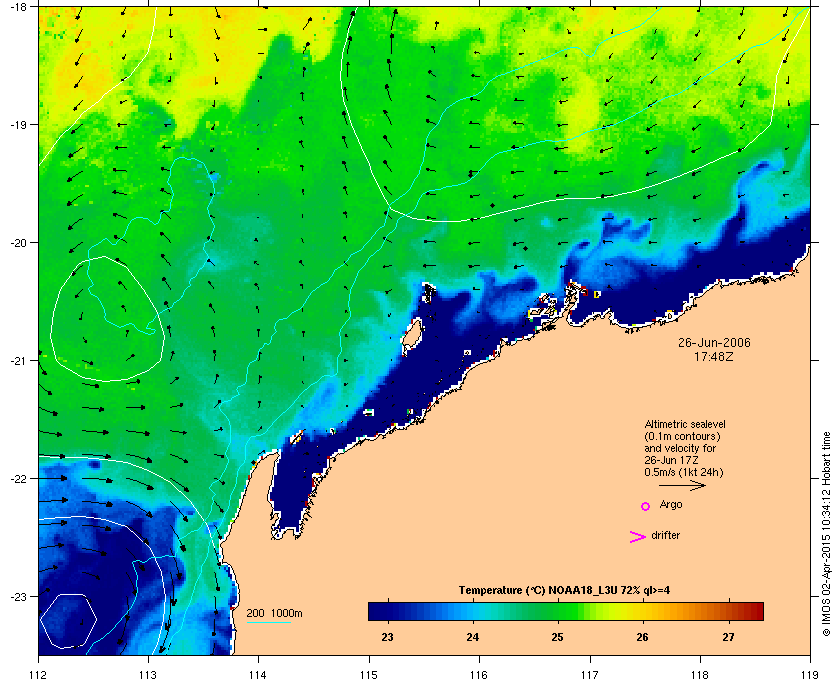The height and width of the screenshot is (680, 840).
Task: Click the longitude axis label 118
Action: tap(700, 675)
